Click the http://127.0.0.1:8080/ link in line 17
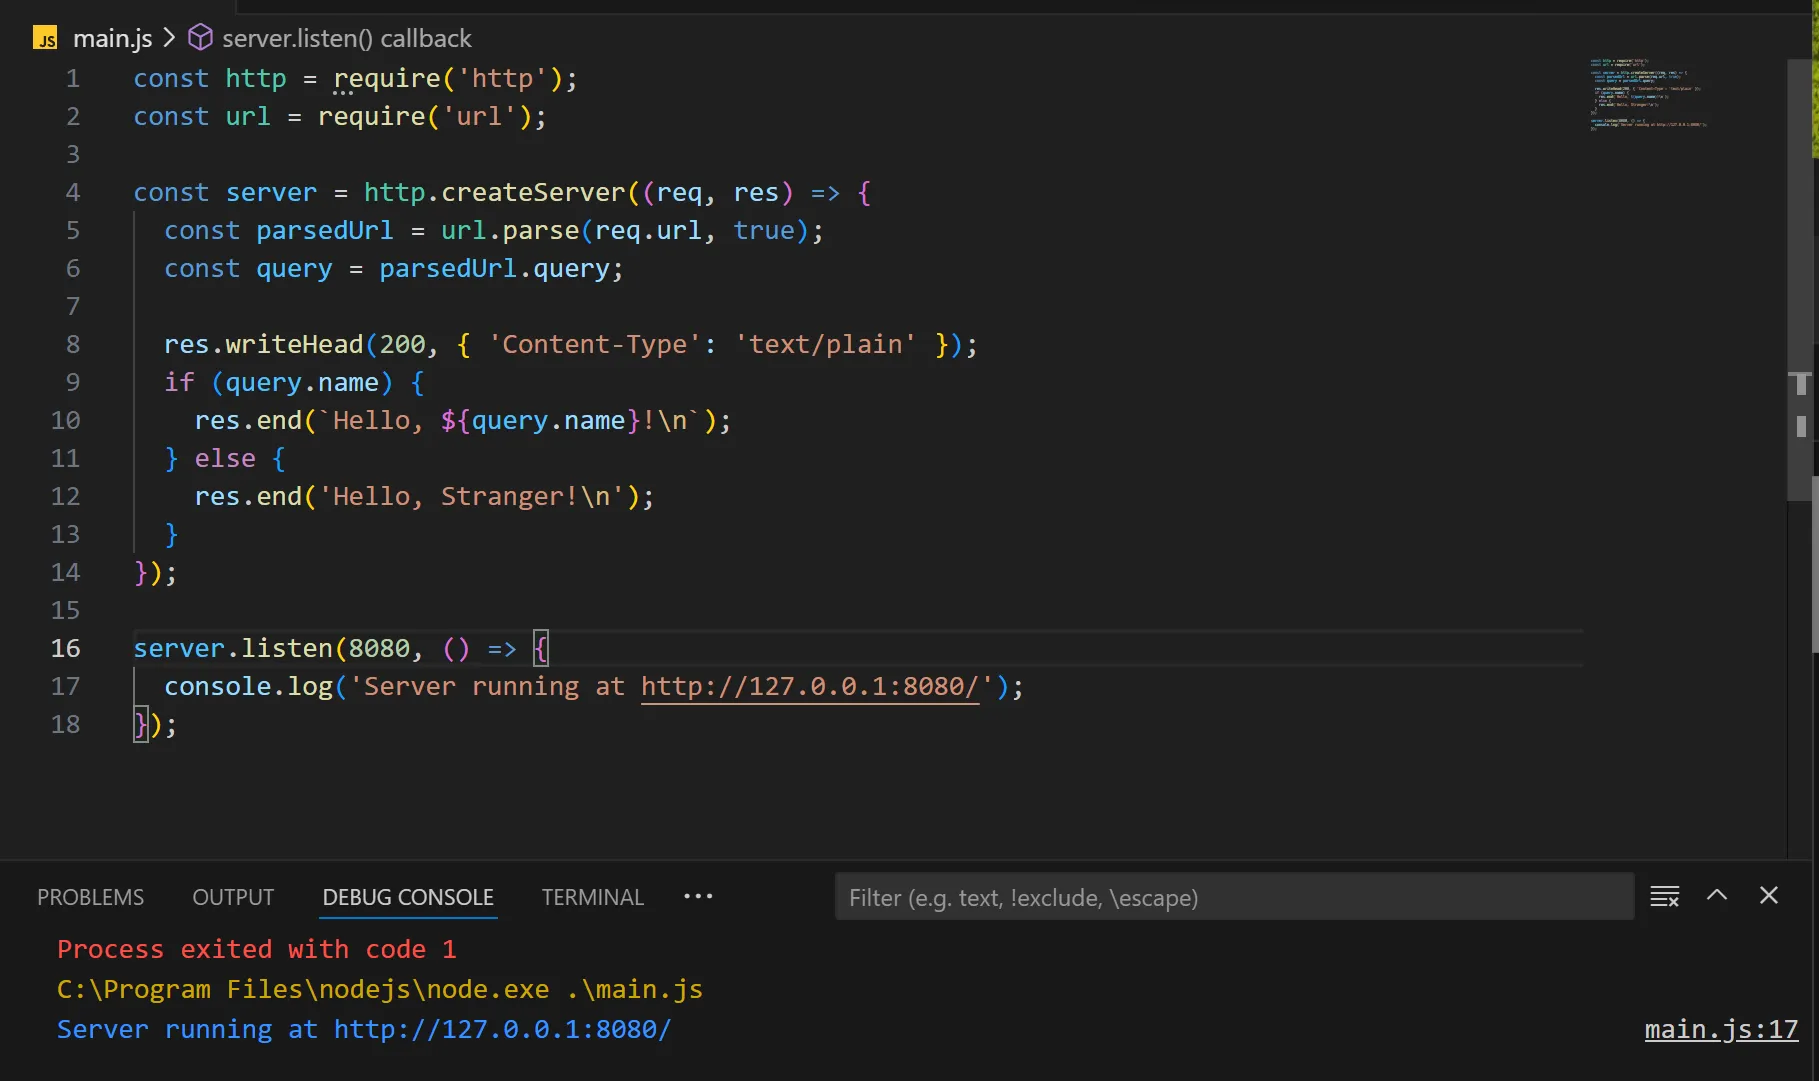Screen dimensions: 1819x1081 tap(810, 687)
